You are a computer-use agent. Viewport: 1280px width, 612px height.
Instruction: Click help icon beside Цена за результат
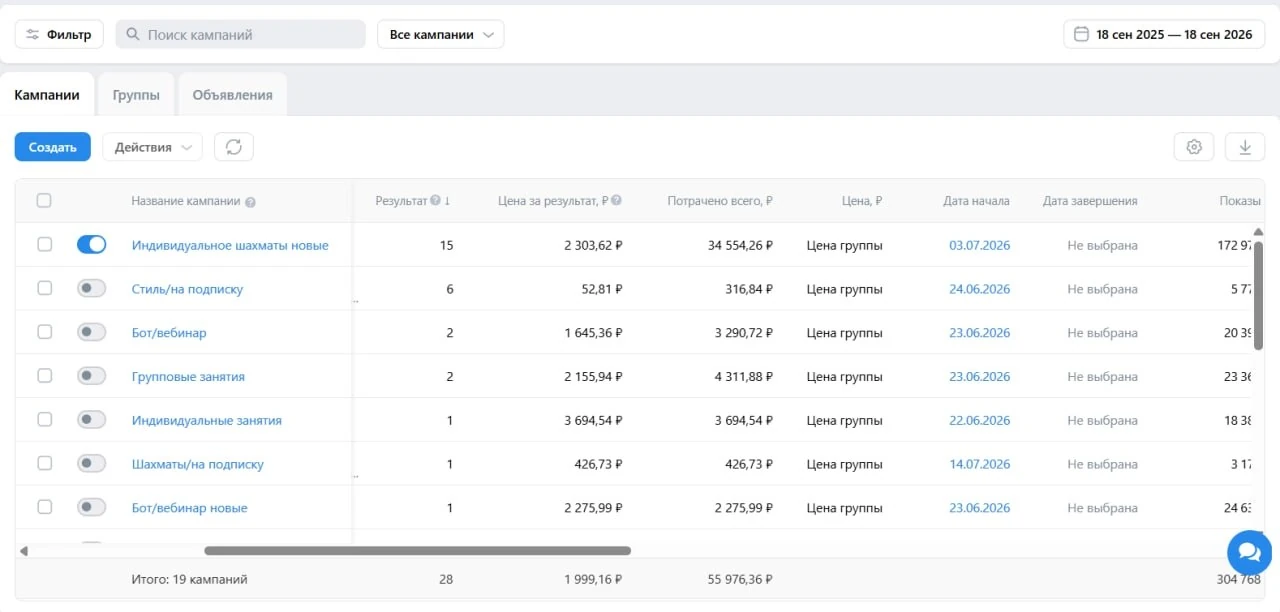616,201
